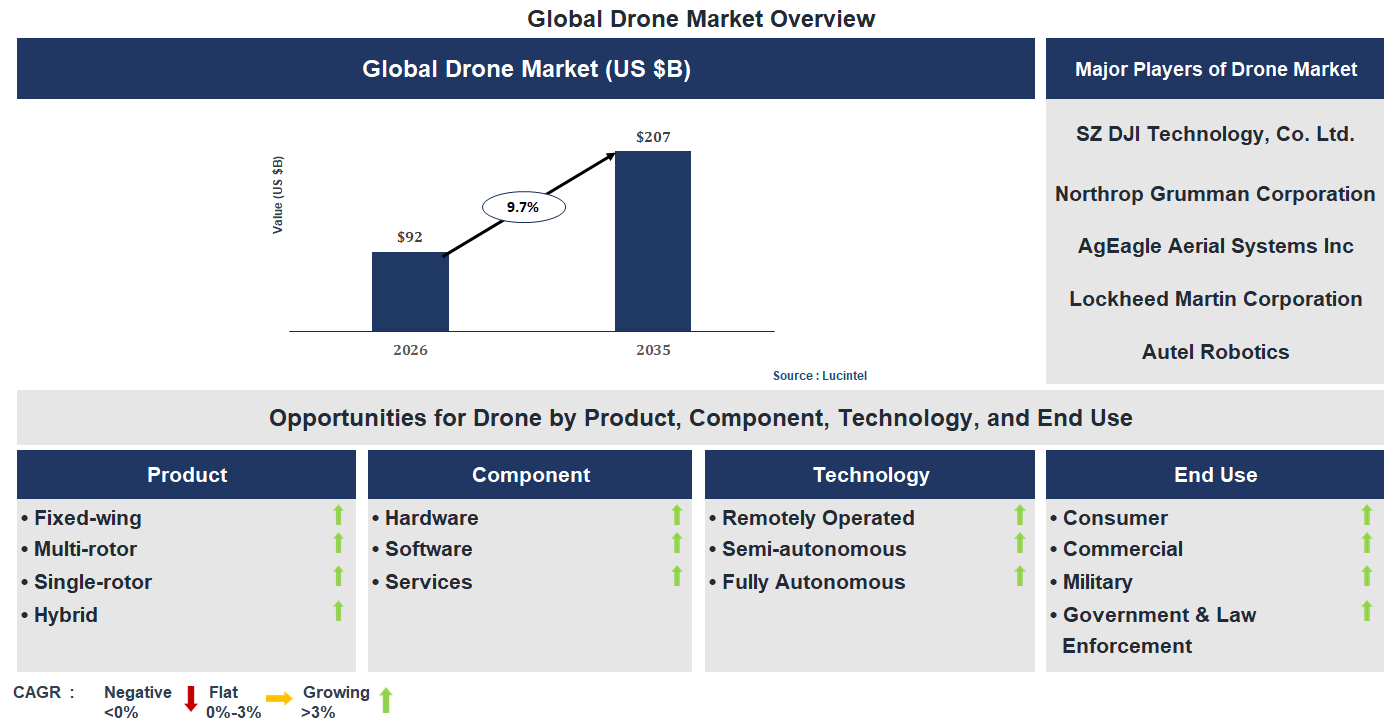
Task: Toggle the arrow beside Single-rotor
Action: point(341,577)
